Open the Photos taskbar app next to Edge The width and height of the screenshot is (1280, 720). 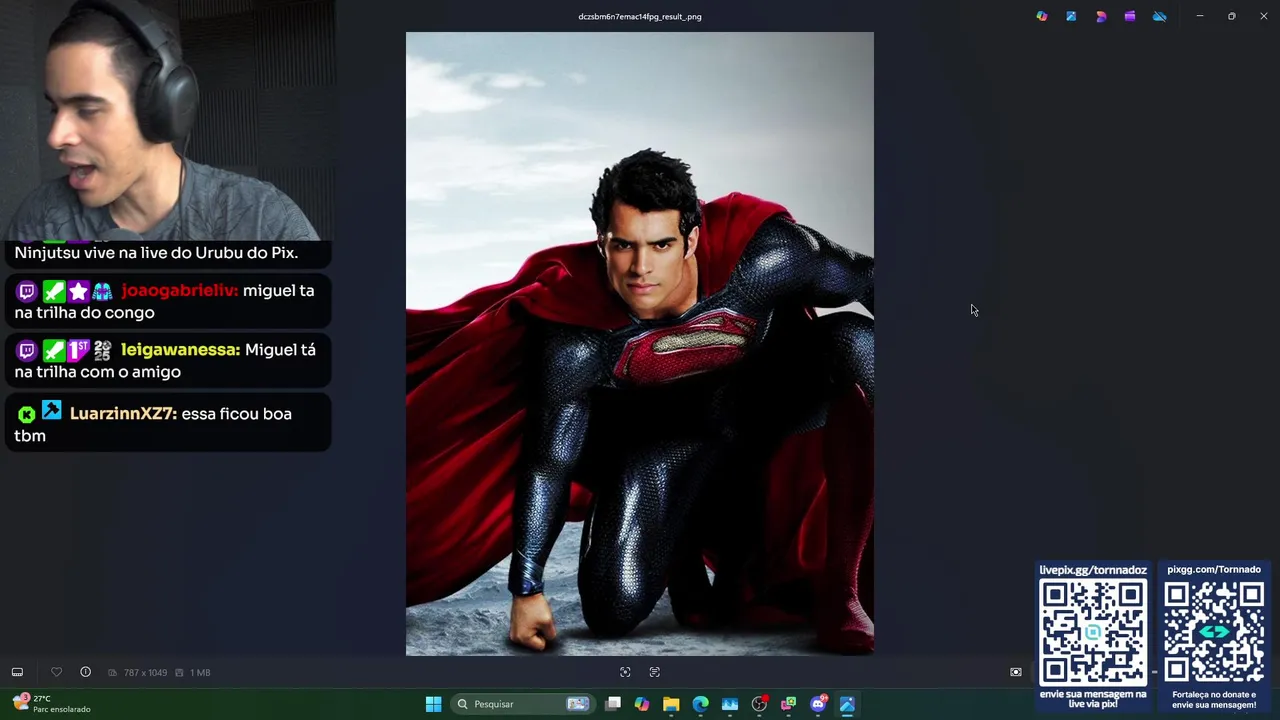730,704
